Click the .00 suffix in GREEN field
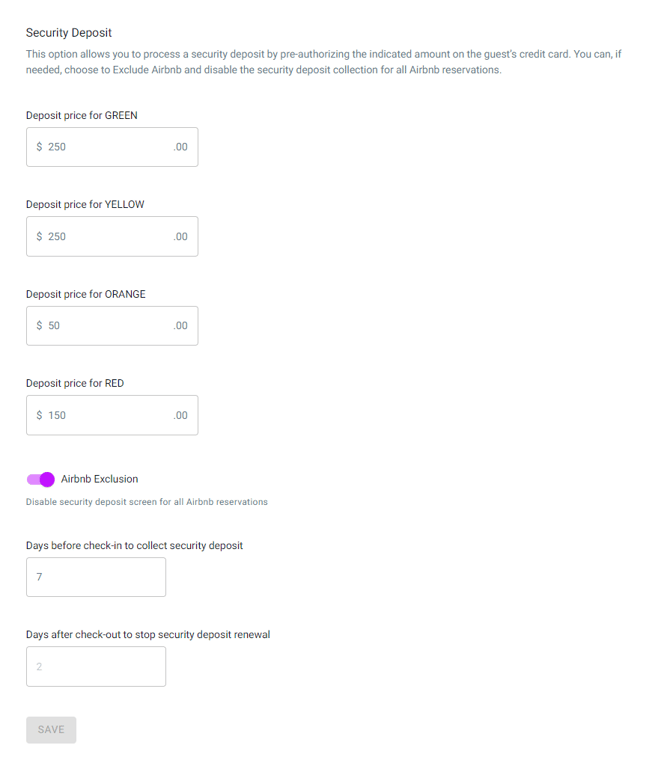The image size is (670, 766). point(180,147)
